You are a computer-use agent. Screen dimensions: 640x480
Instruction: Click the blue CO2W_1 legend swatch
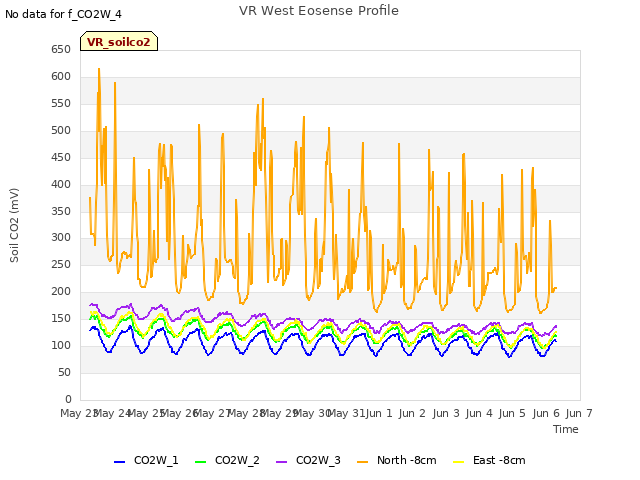click(x=119, y=462)
